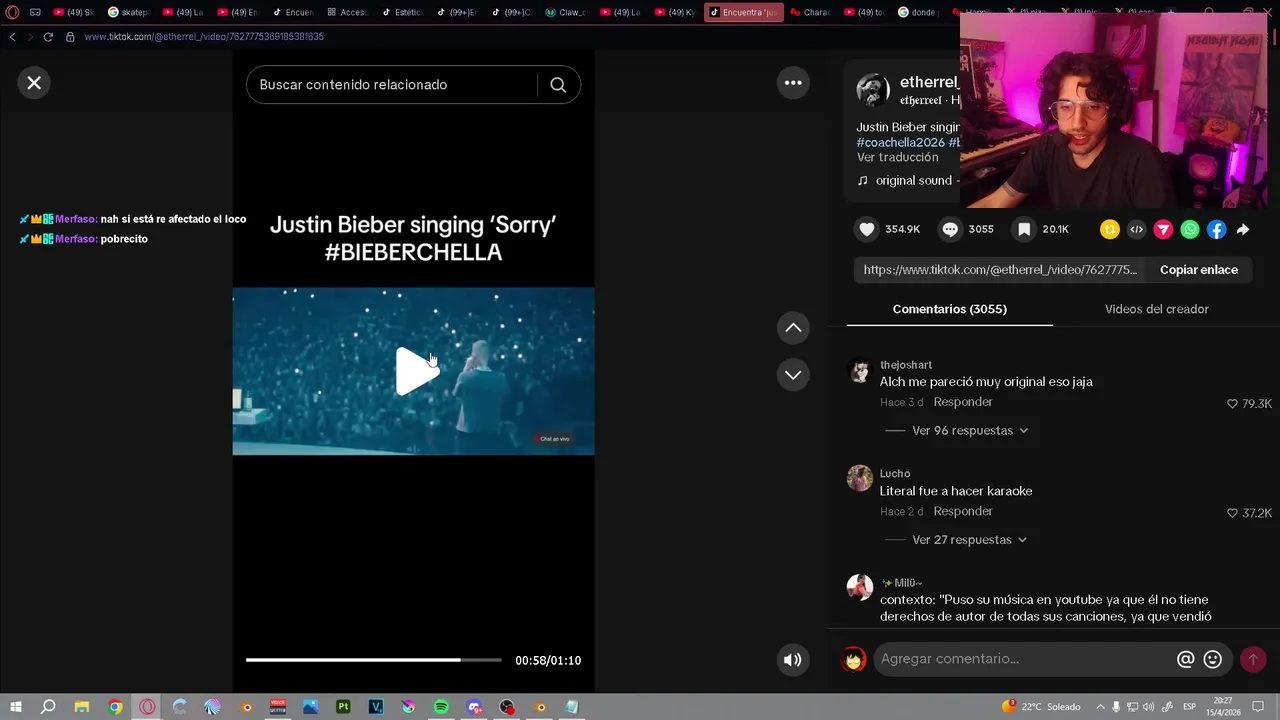Open Lucho's profile avatar
1280x720 pixels.
pyautogui.click(x=860, y=478)
